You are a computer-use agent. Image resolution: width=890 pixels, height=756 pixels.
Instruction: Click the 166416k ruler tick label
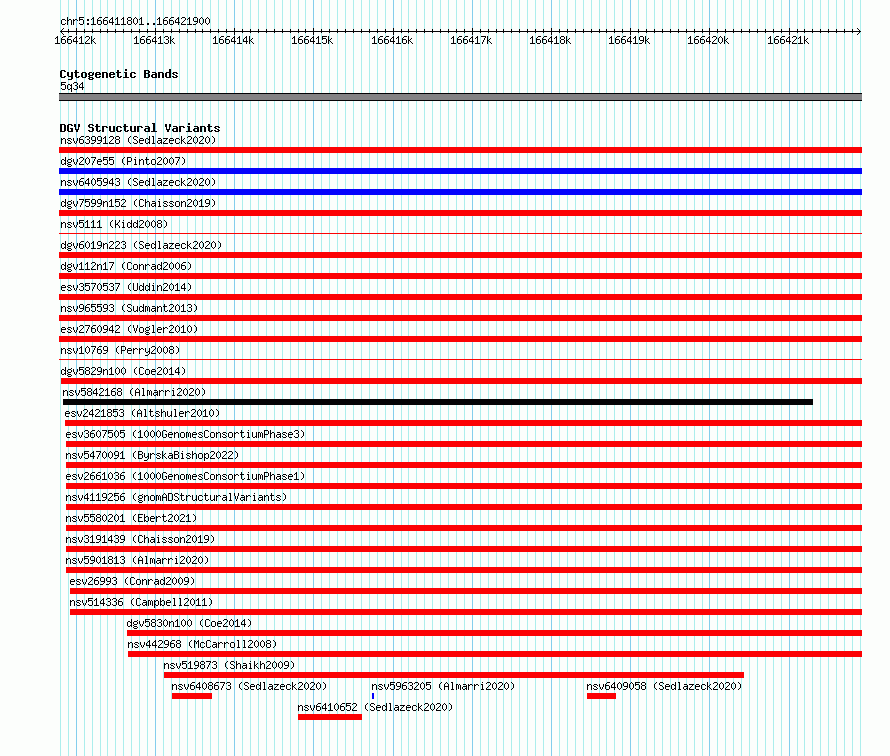point(392,40)
